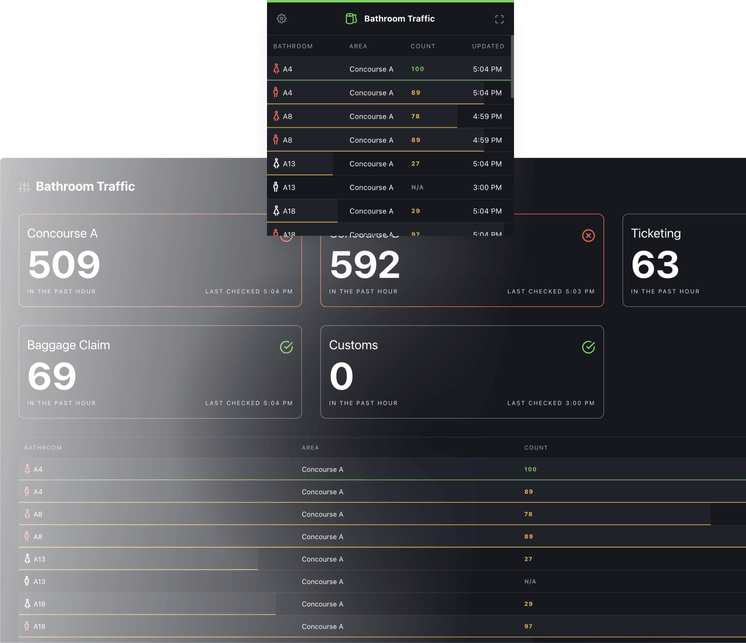Image resolution: width=746 pixels, height=643 pixels.
Task: Click N/A count in popup A13 row
Action: coord(417,187)
